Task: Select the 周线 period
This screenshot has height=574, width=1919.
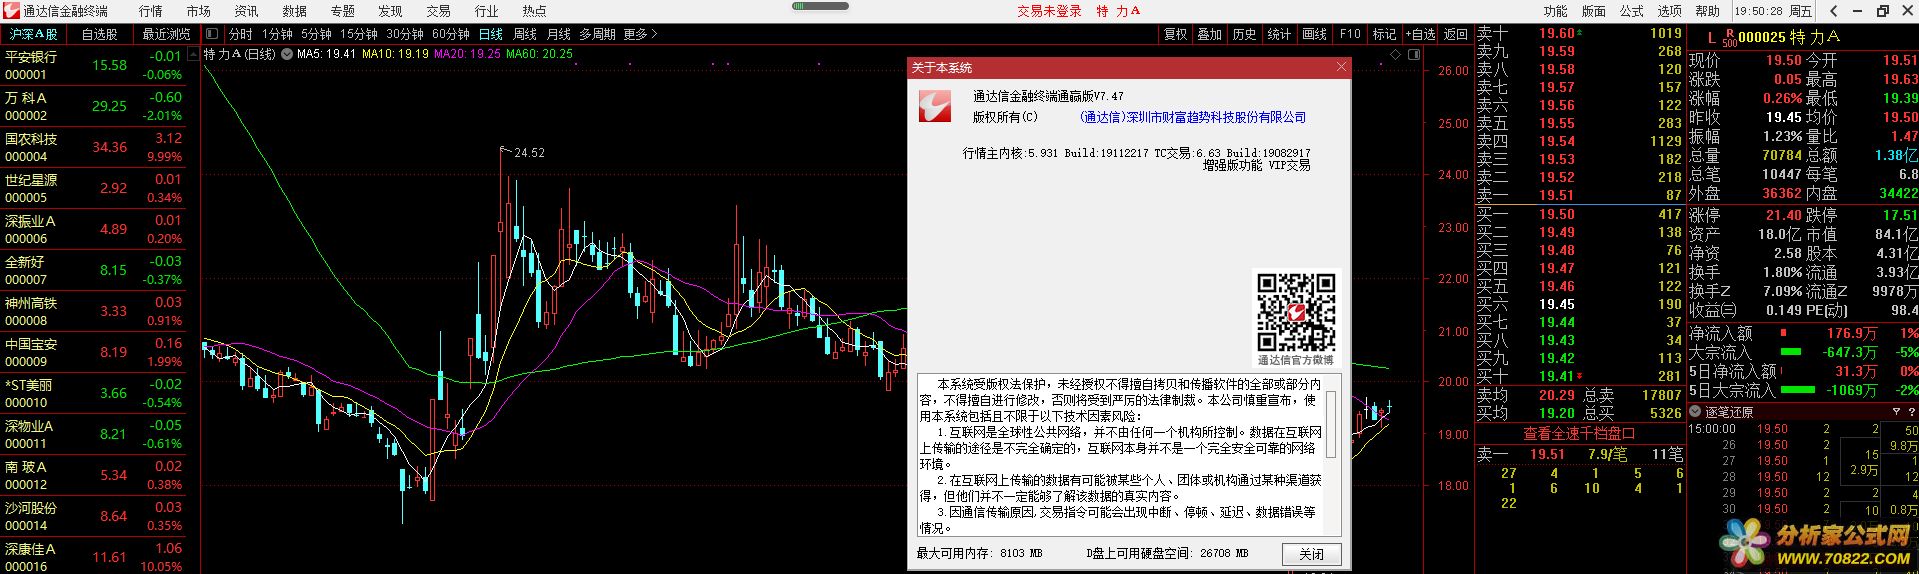Action: click(x=525, y=34)
